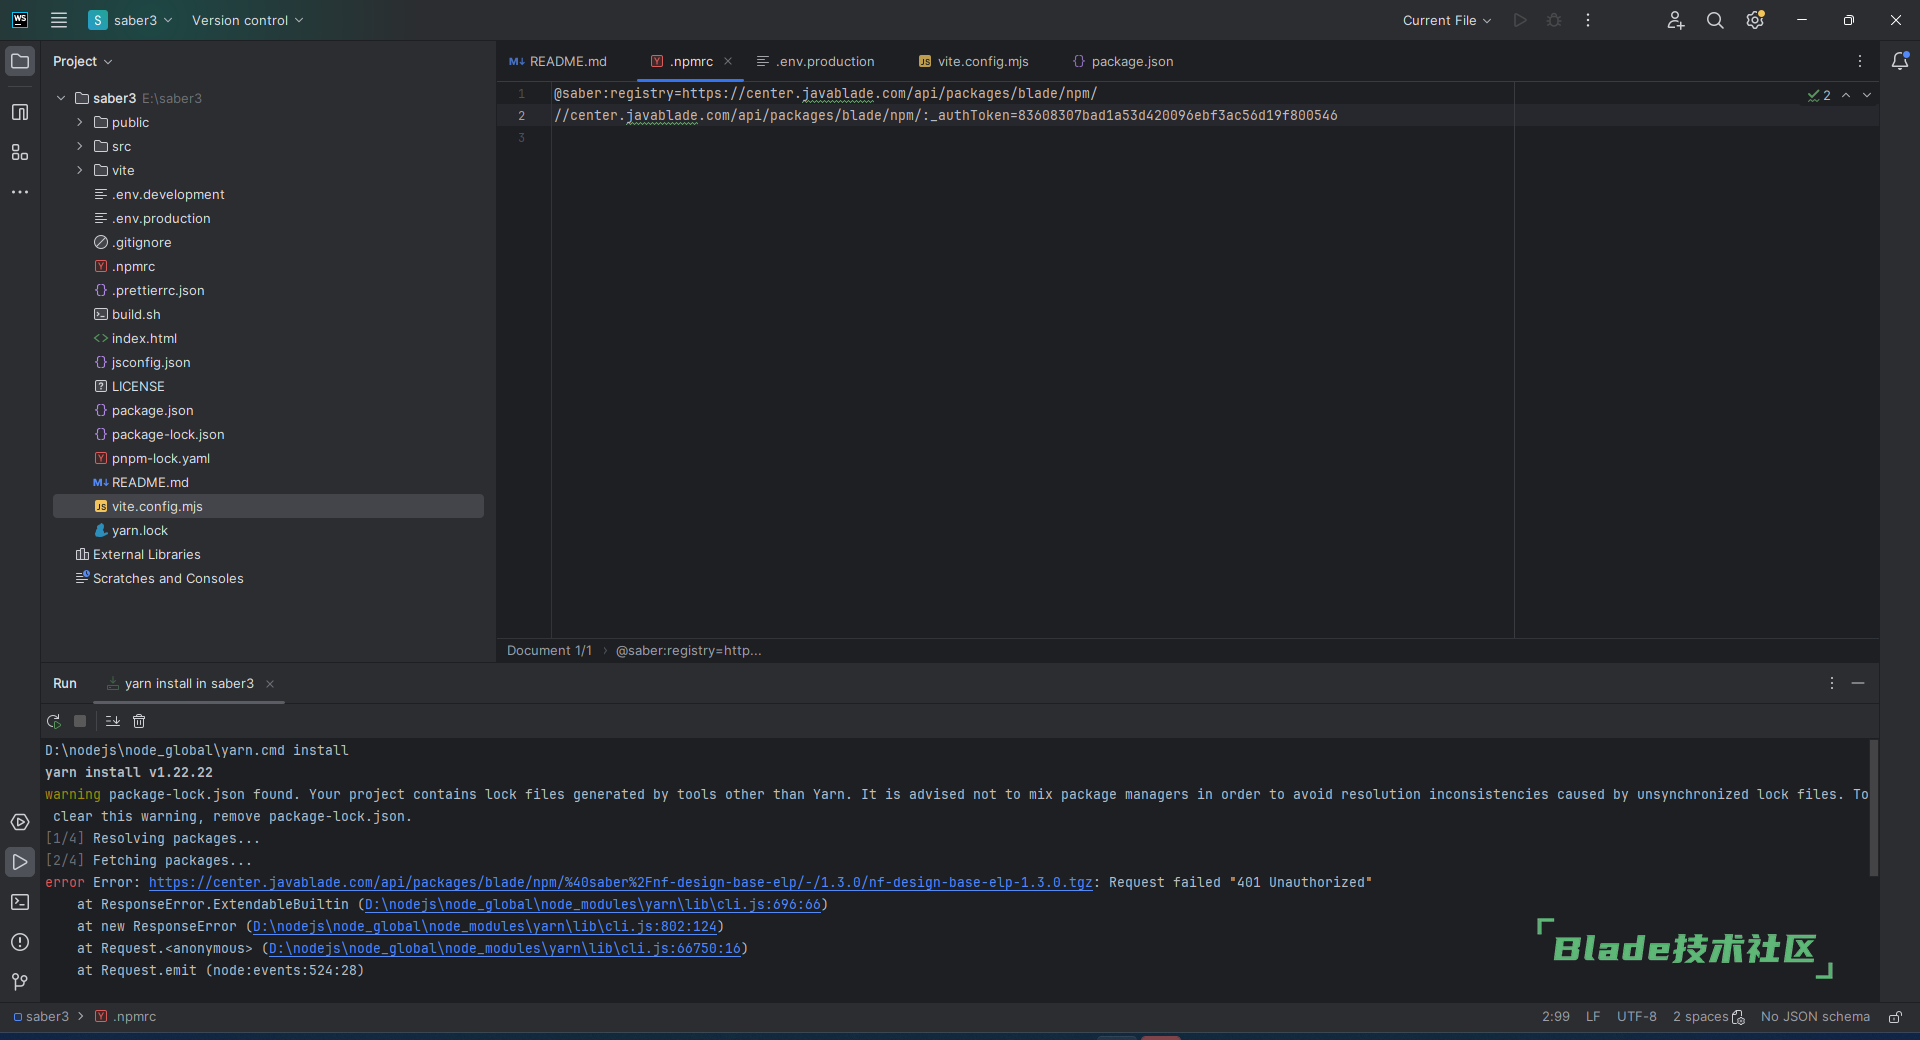
Task: Open IDE settings gear icon
Action: click(1755, 20)
